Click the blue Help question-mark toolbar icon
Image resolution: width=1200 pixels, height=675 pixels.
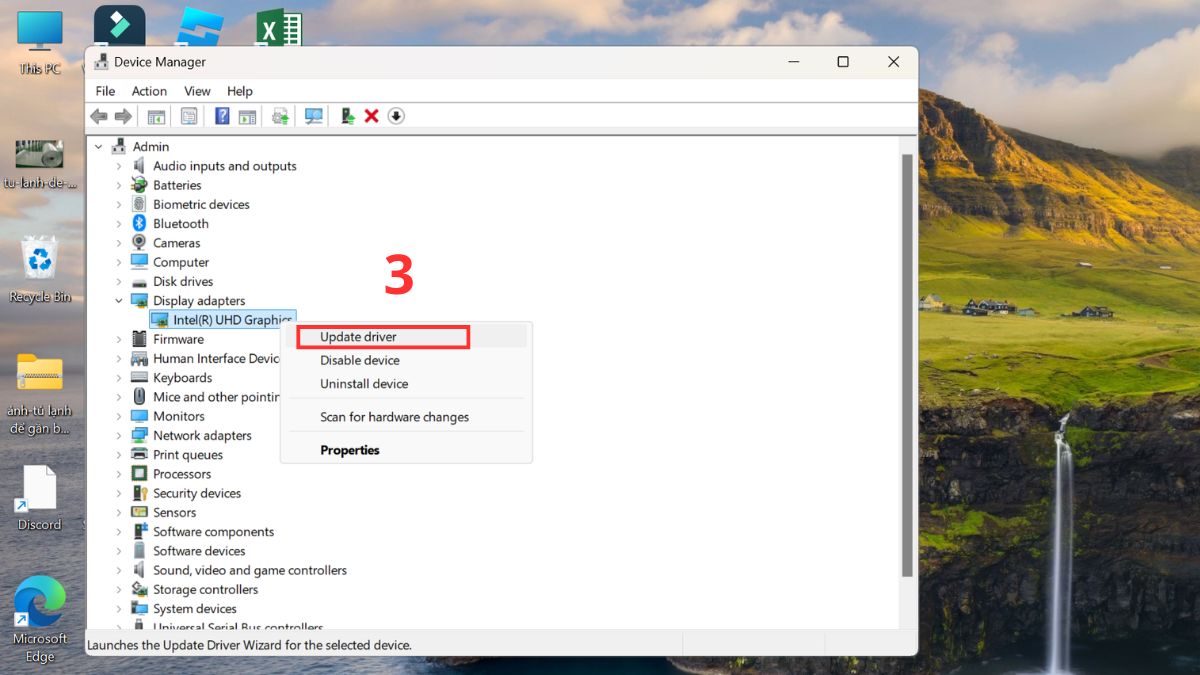click(x=223, y=116)
